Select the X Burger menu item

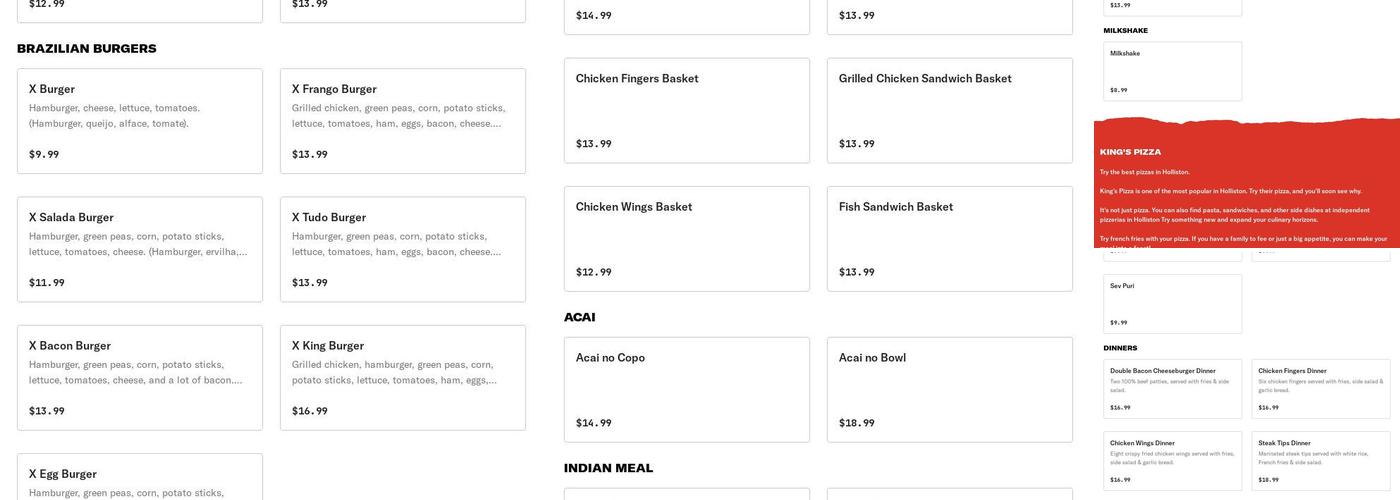(x=140, y=120)
